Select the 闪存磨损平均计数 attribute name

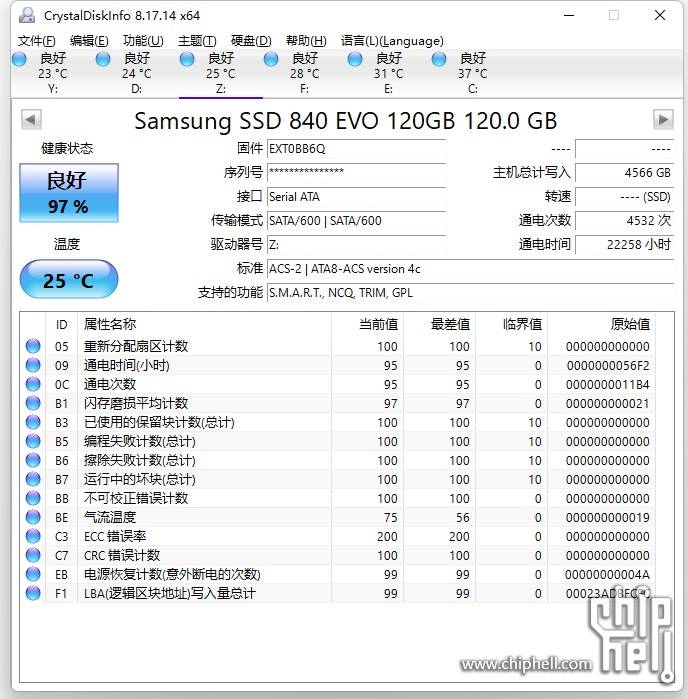(136, 403)
